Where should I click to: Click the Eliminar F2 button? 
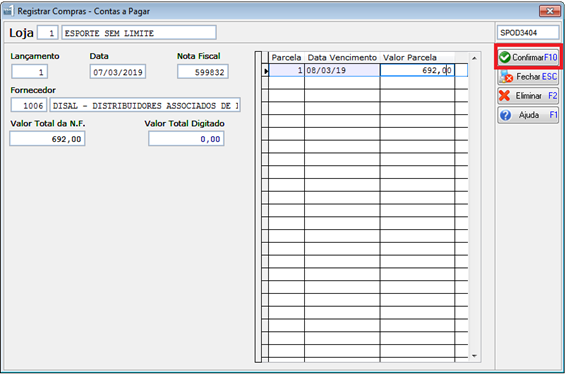tap(528, 96)
